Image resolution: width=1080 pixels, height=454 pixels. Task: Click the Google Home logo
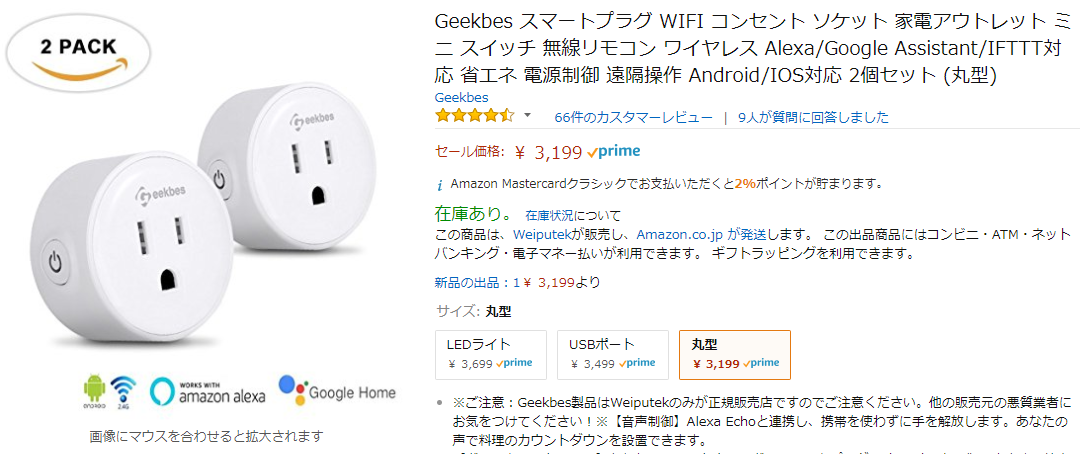337,391
